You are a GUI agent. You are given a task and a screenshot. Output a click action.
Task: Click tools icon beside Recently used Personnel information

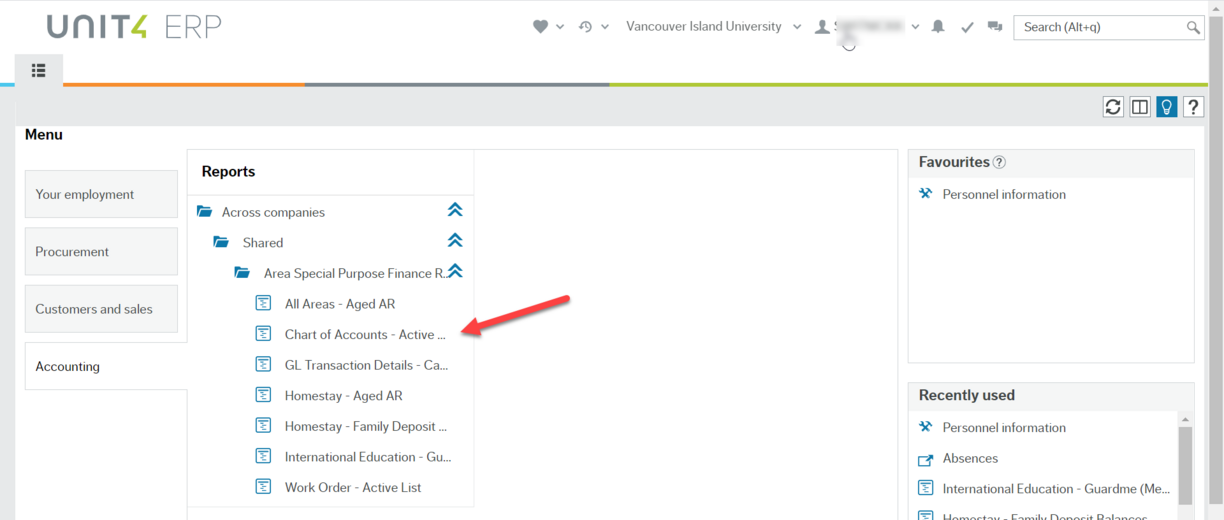point(925,427)
